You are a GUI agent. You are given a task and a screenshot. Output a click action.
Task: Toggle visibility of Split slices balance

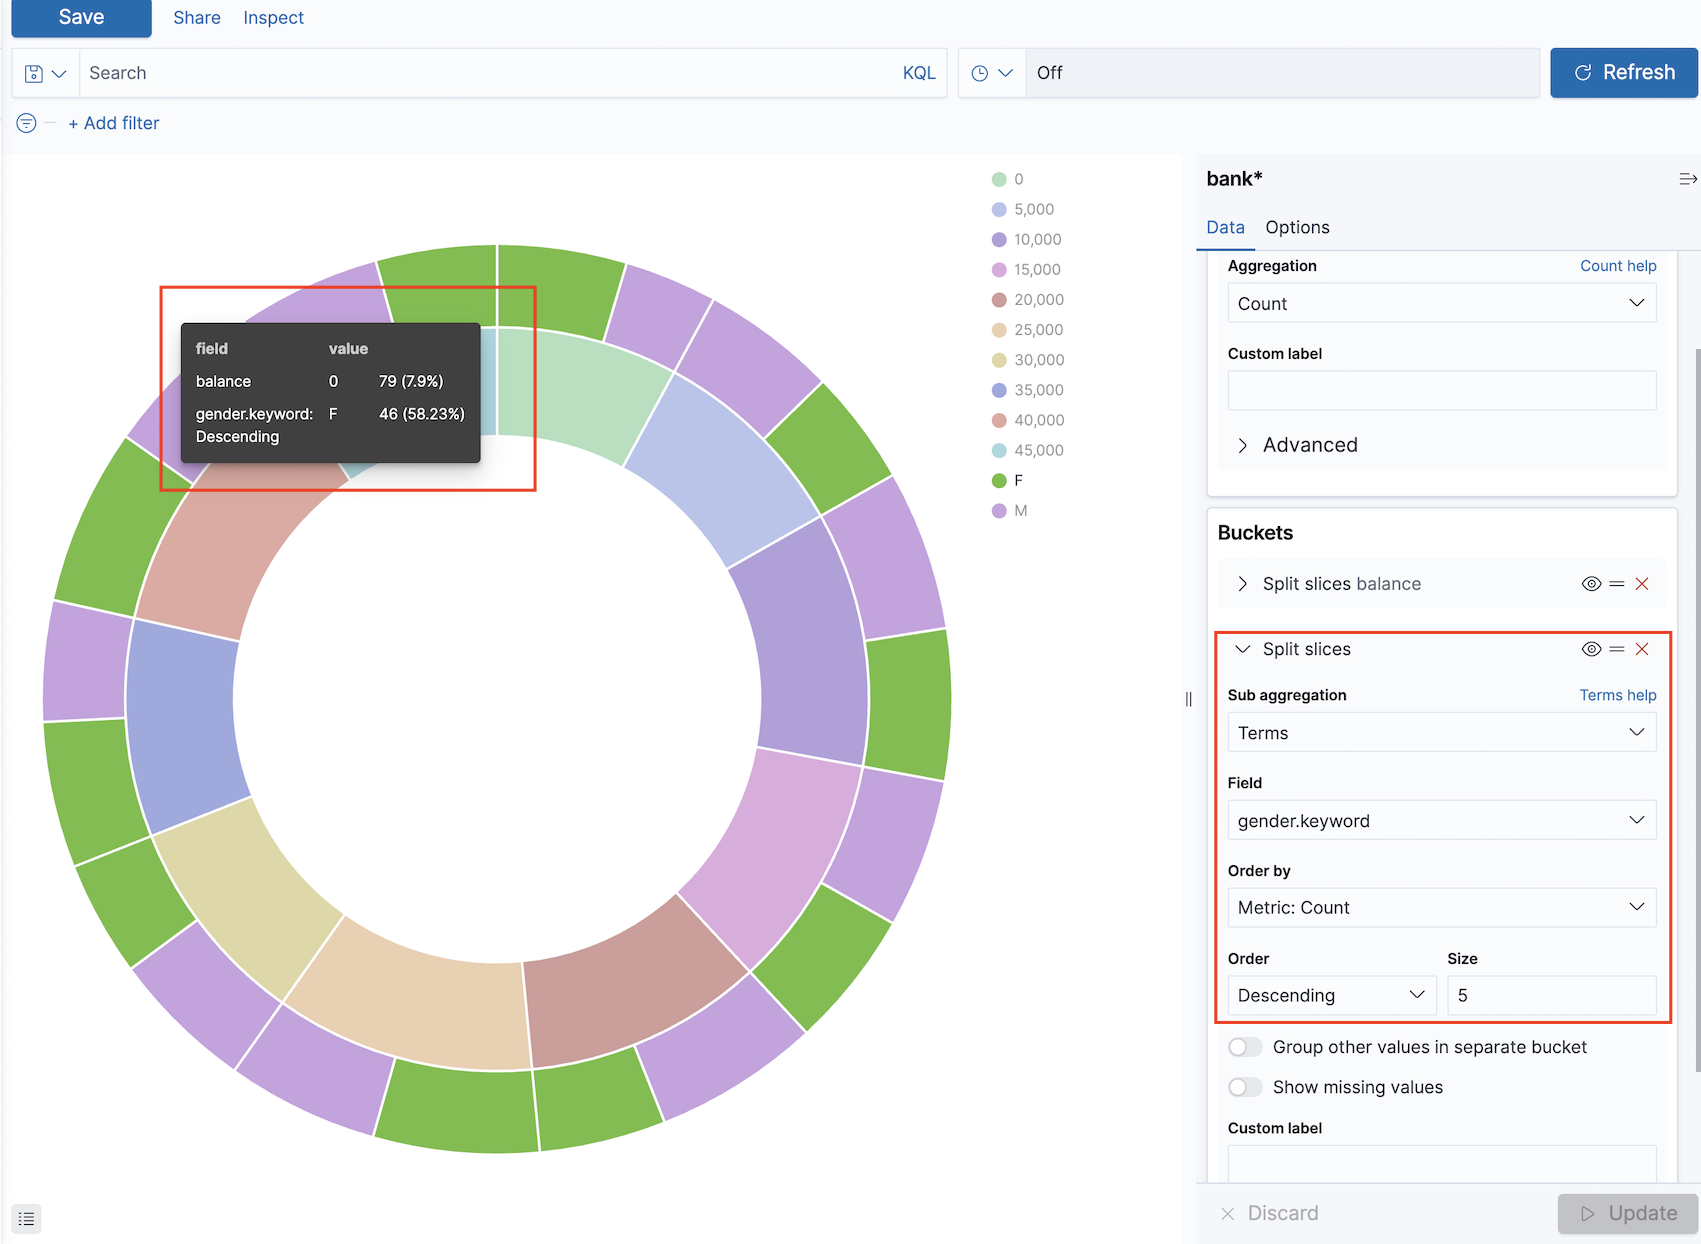tap(1591, 584)
